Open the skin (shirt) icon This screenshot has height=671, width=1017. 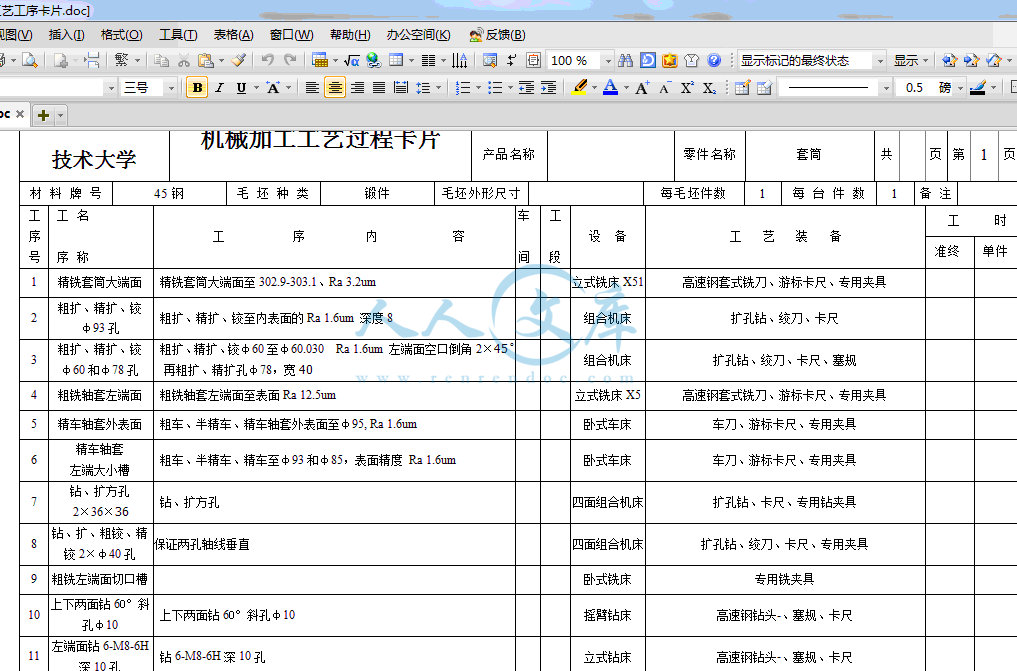coord(691,60)
